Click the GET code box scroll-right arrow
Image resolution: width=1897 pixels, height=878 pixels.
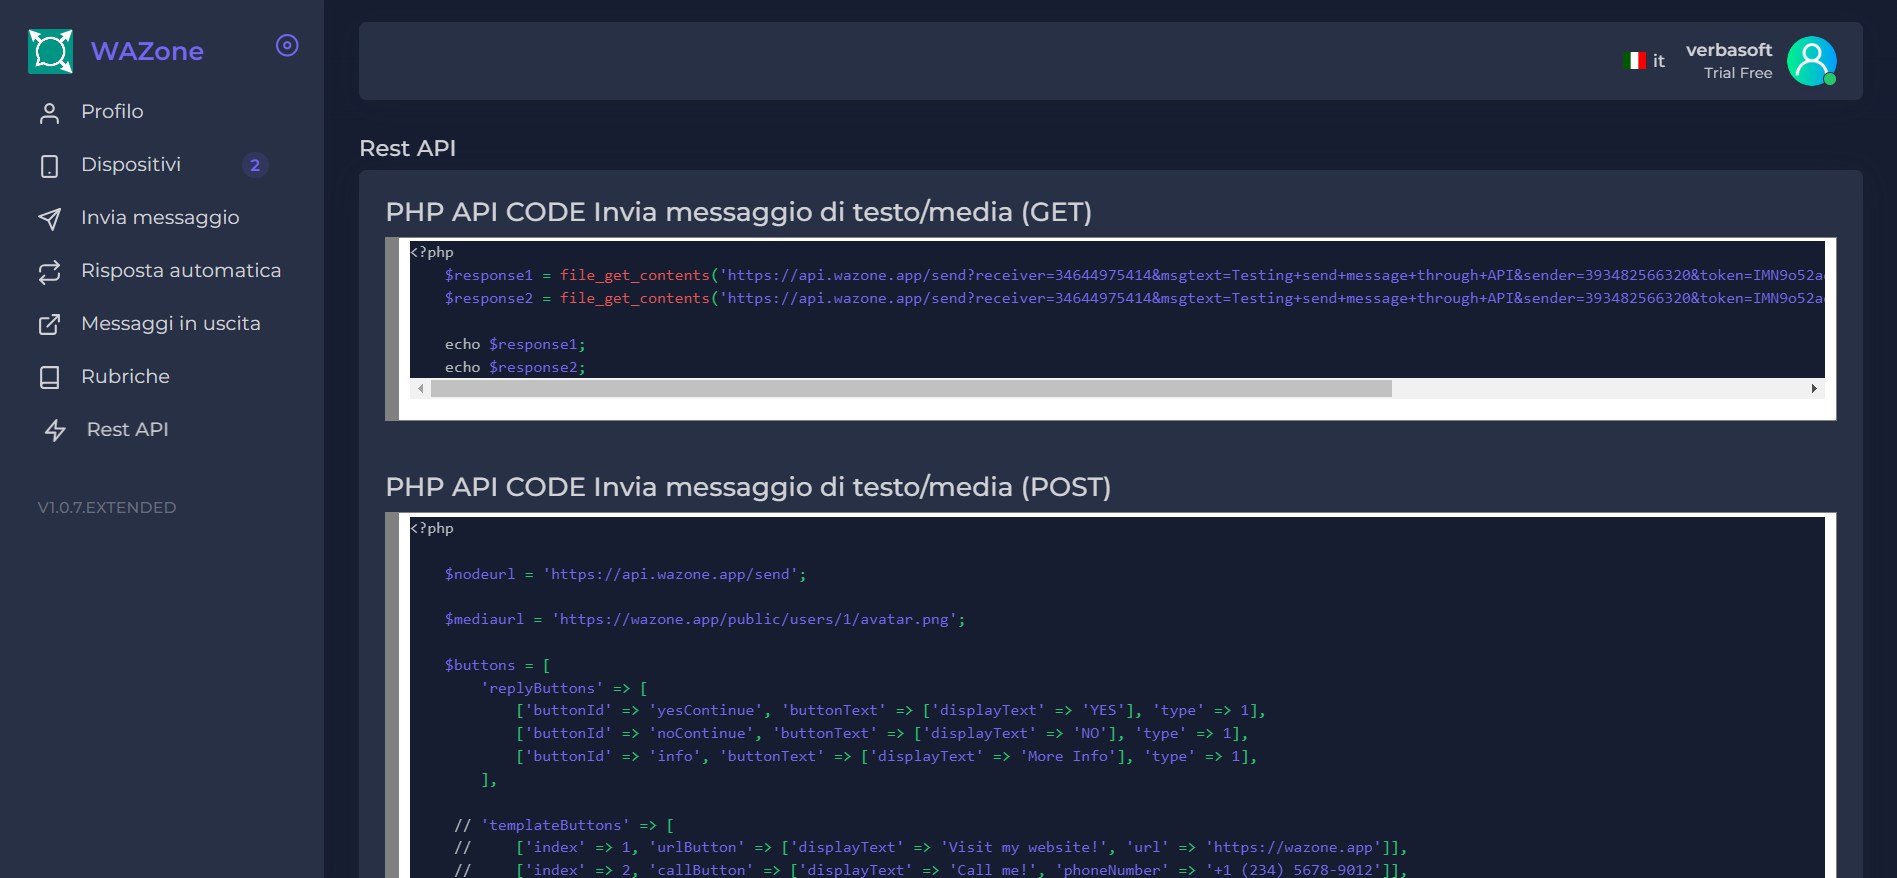pyautogui.click(x=1814, y=388)
